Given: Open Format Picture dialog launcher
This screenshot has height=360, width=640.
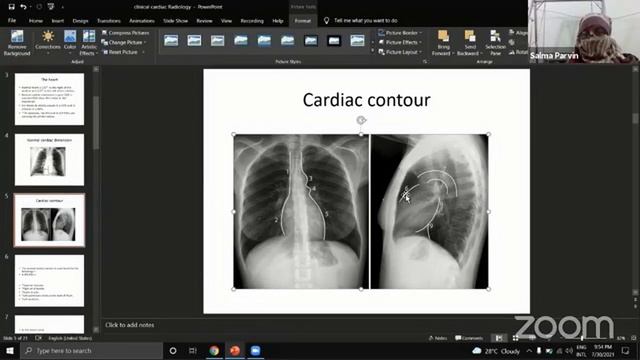Looking at the screenshot, I should pos(425,62).
